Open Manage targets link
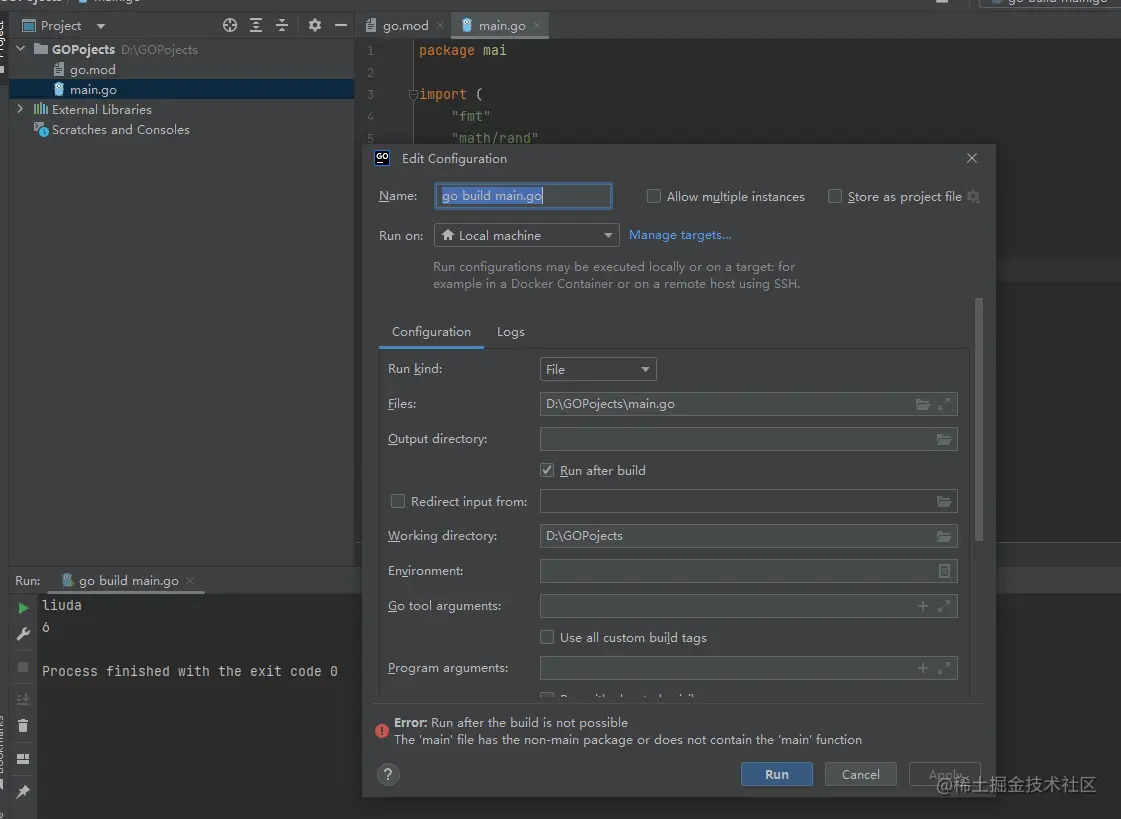The image size is (1121, 819). point(680,235)
